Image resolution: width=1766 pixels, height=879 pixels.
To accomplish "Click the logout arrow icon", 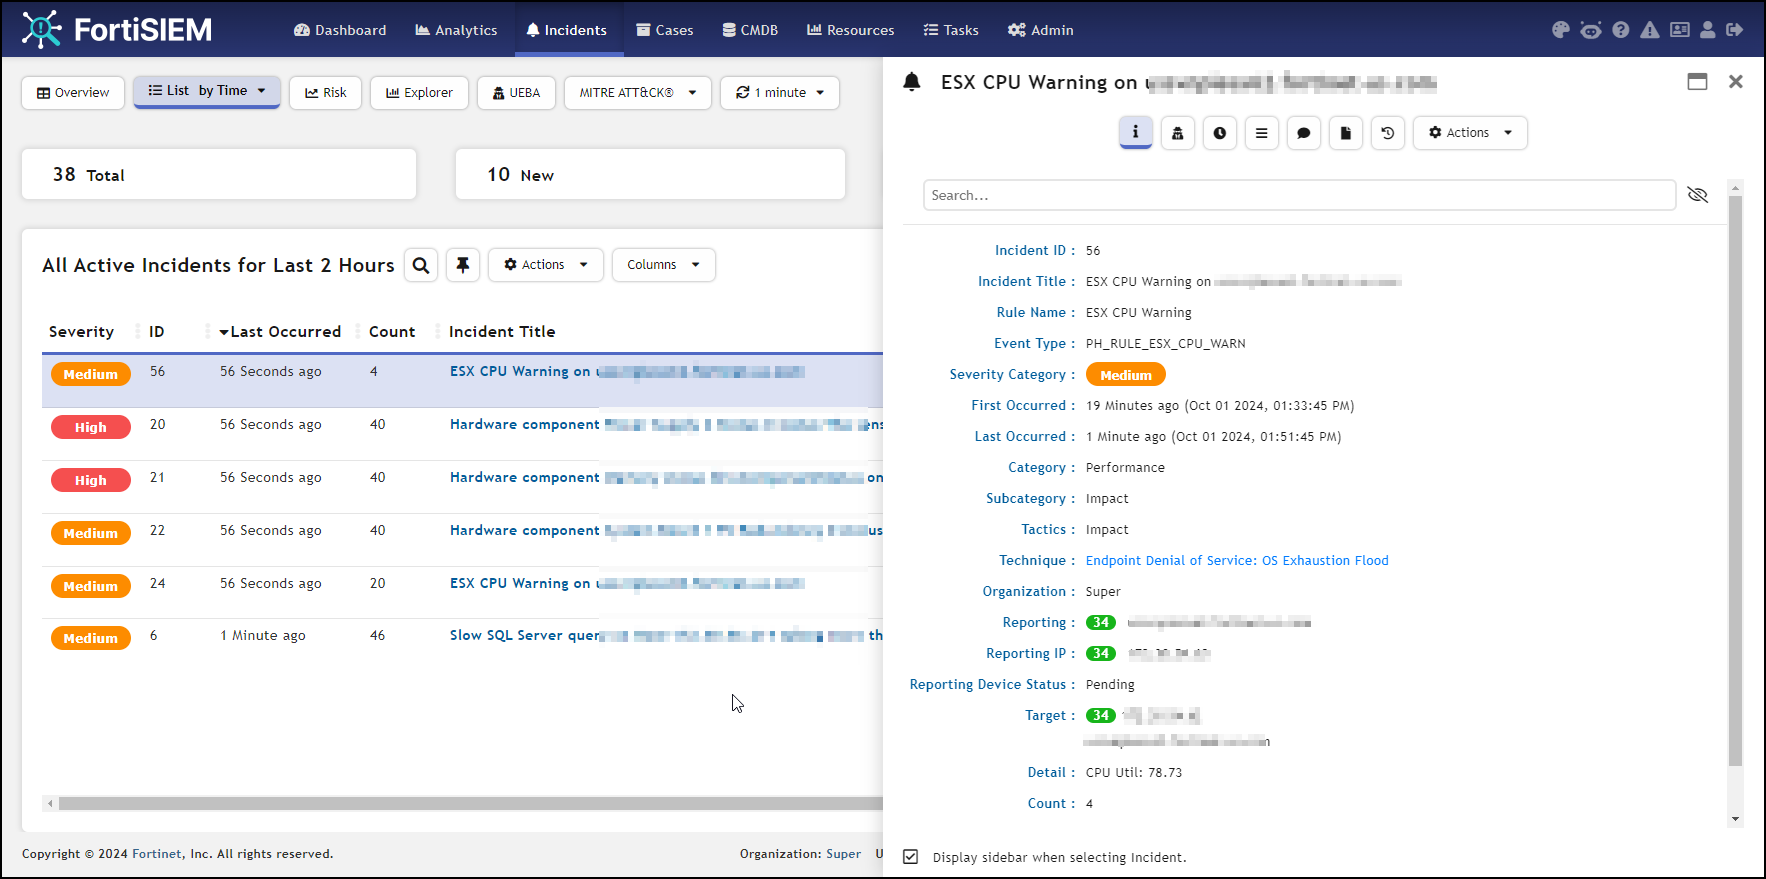I will point(1735,30).
